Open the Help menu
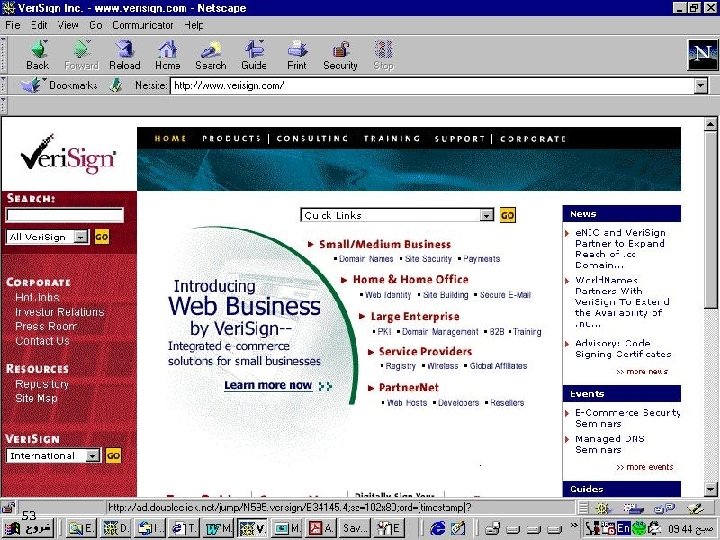The width and height of the screenshot is (720, 540). (194, 25)
